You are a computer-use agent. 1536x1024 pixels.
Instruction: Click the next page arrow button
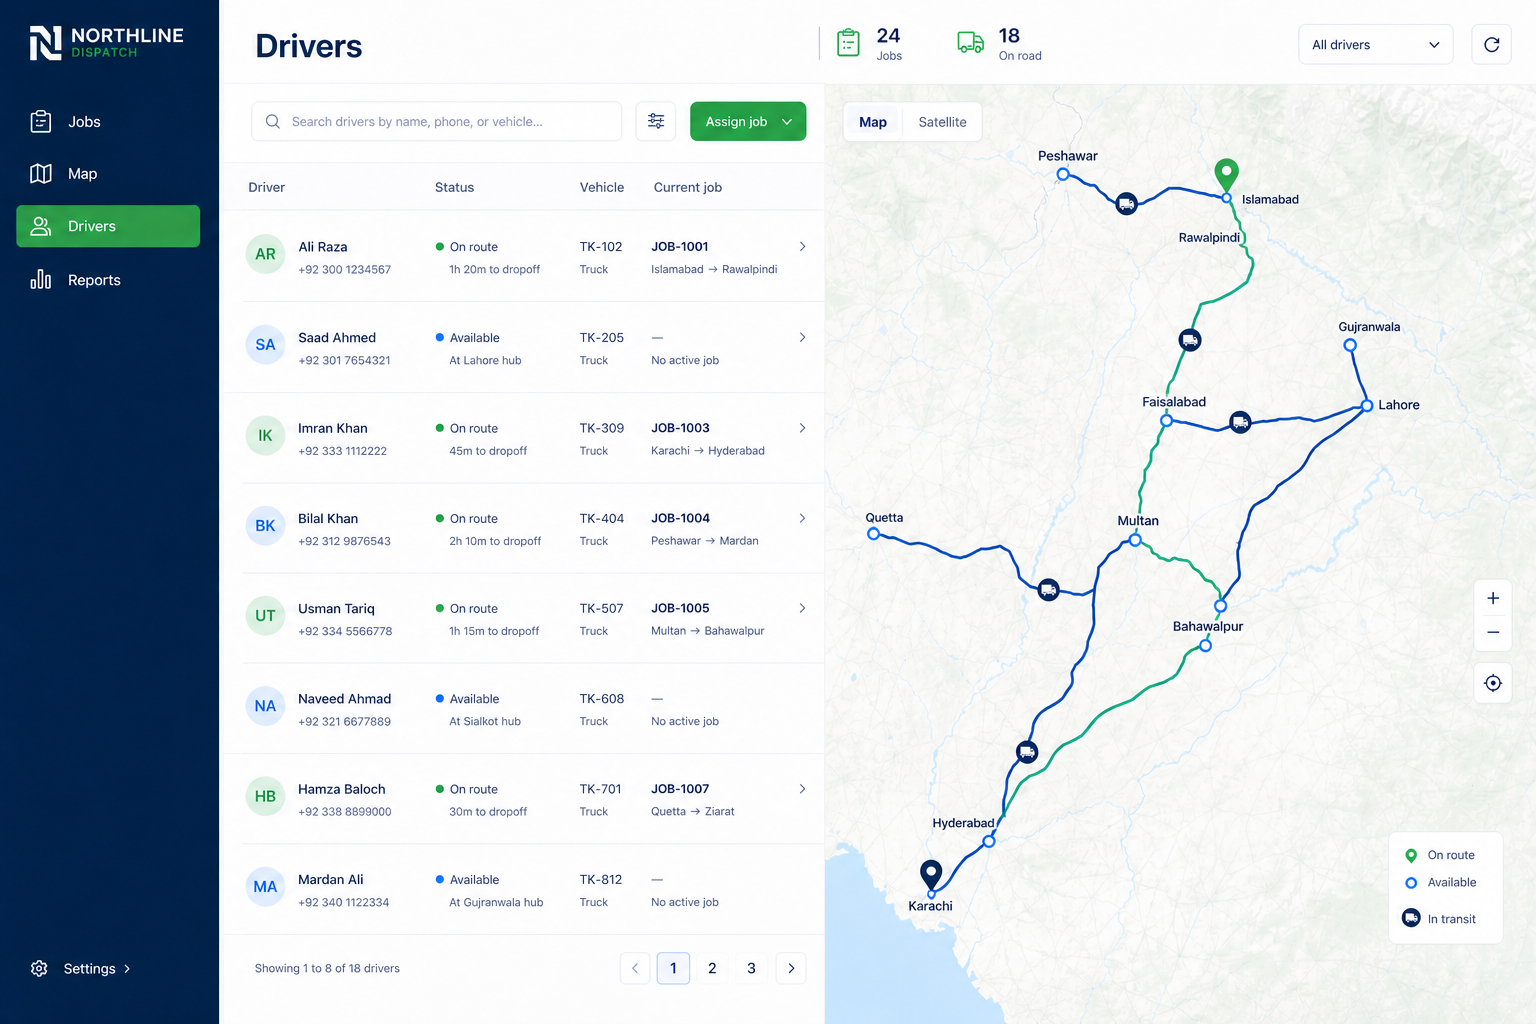click(791, 968)
